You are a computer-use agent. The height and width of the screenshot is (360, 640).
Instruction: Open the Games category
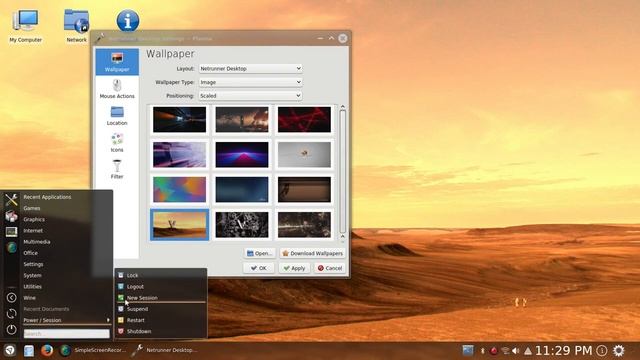click(x=31, y=208)
